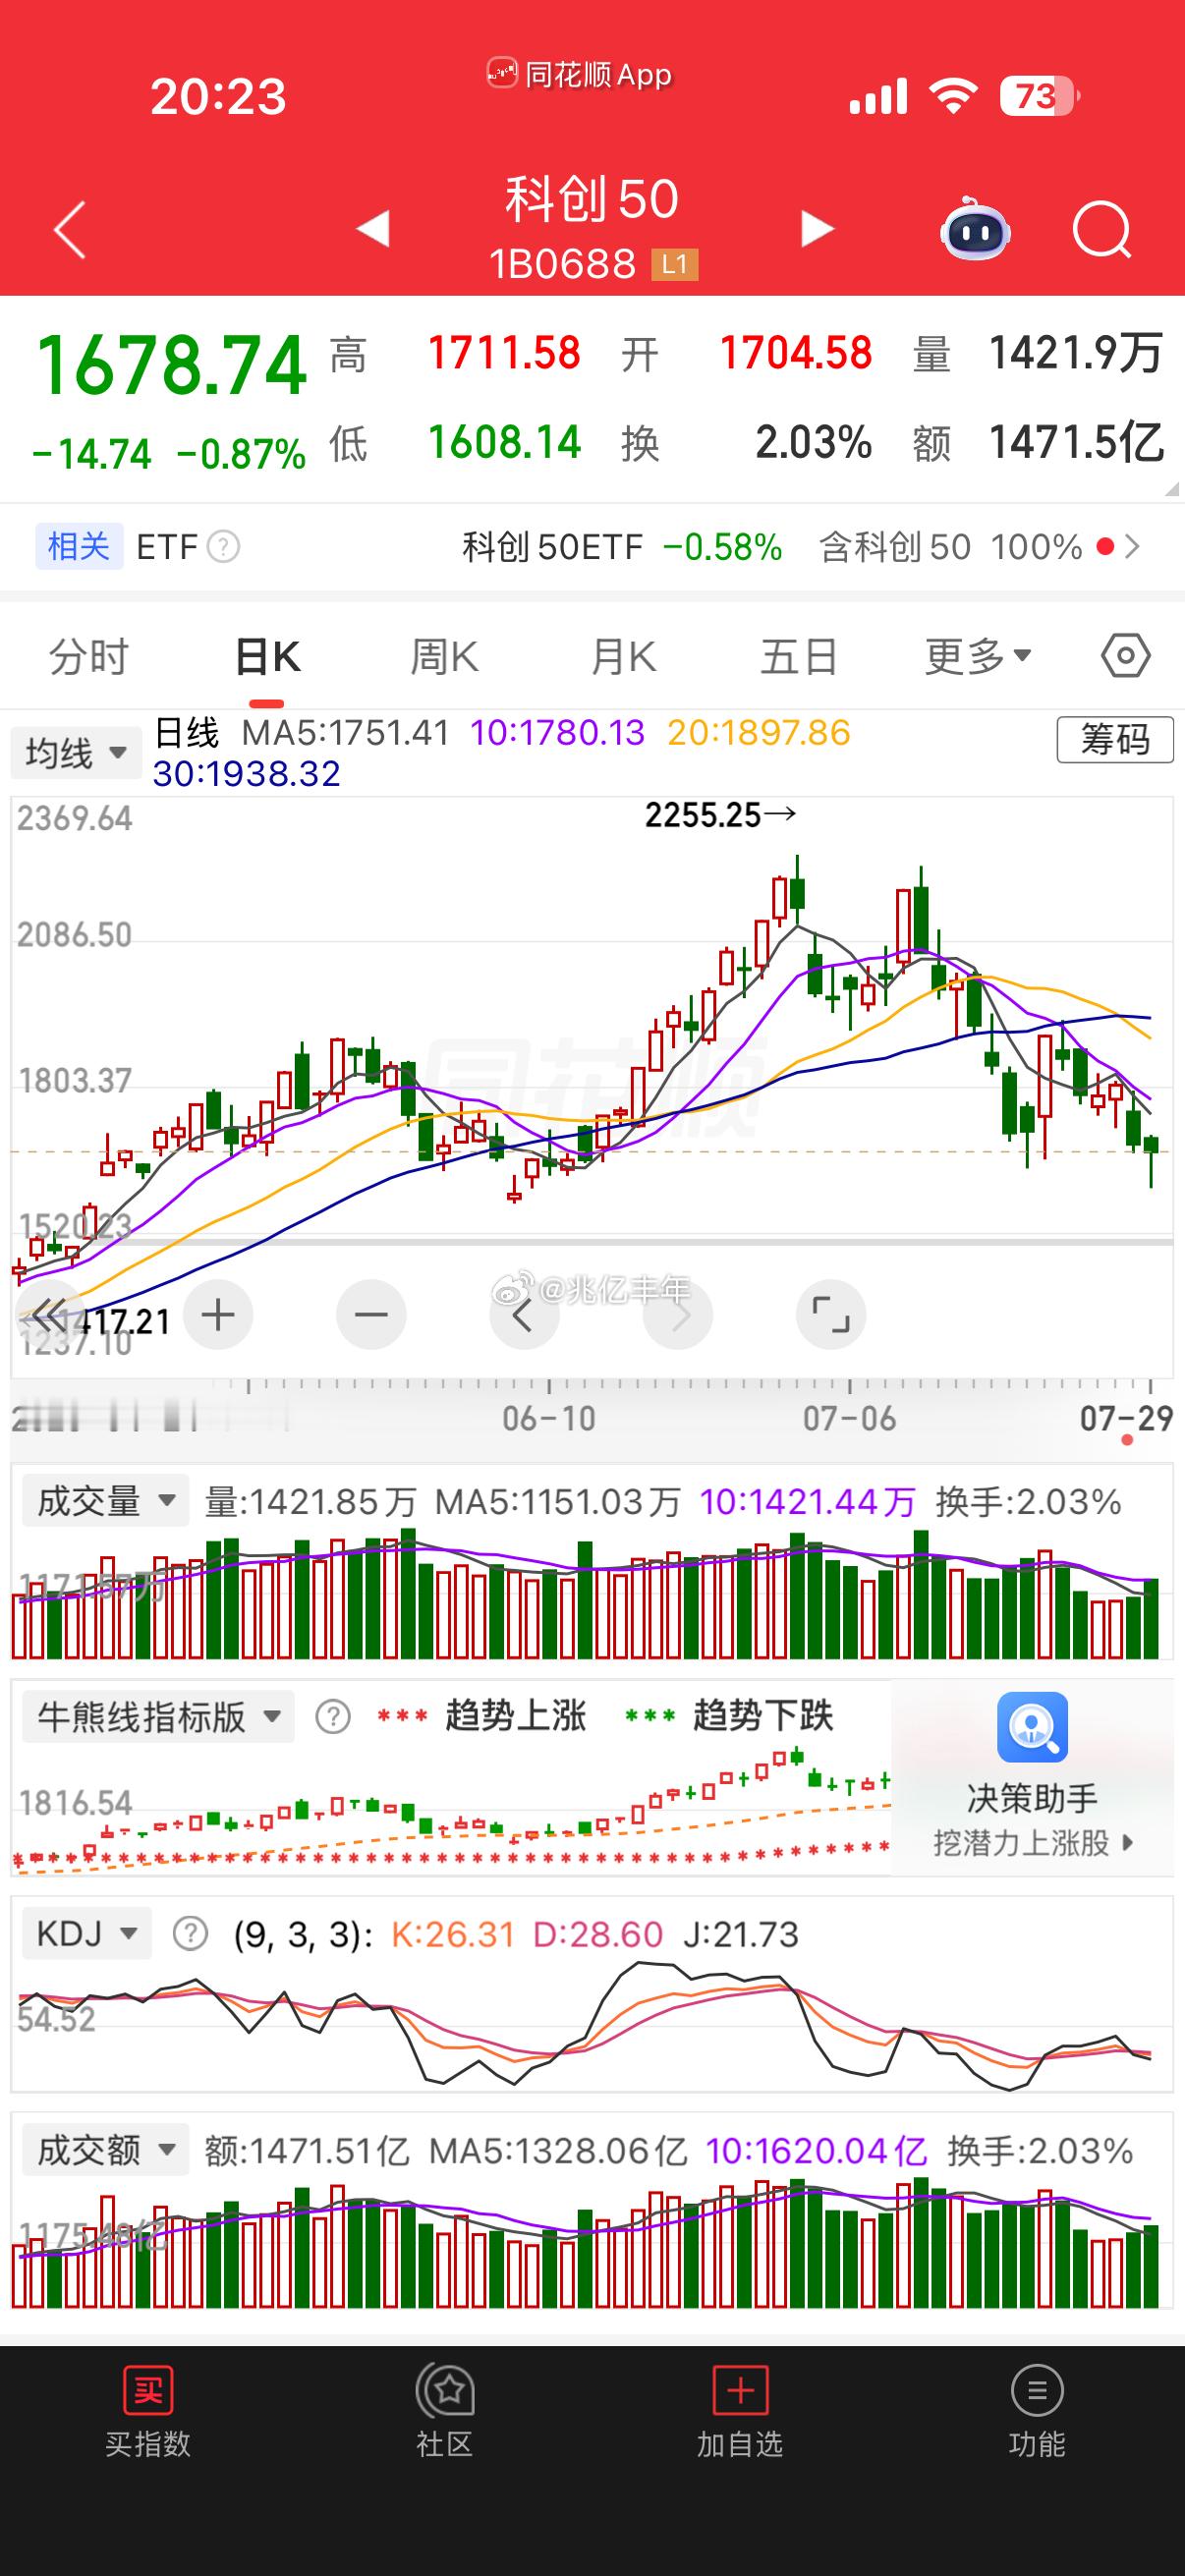Viewport: 1185px width, 2576px height.
Task: Go to next index with right triangle
Action: click(817, 229)
